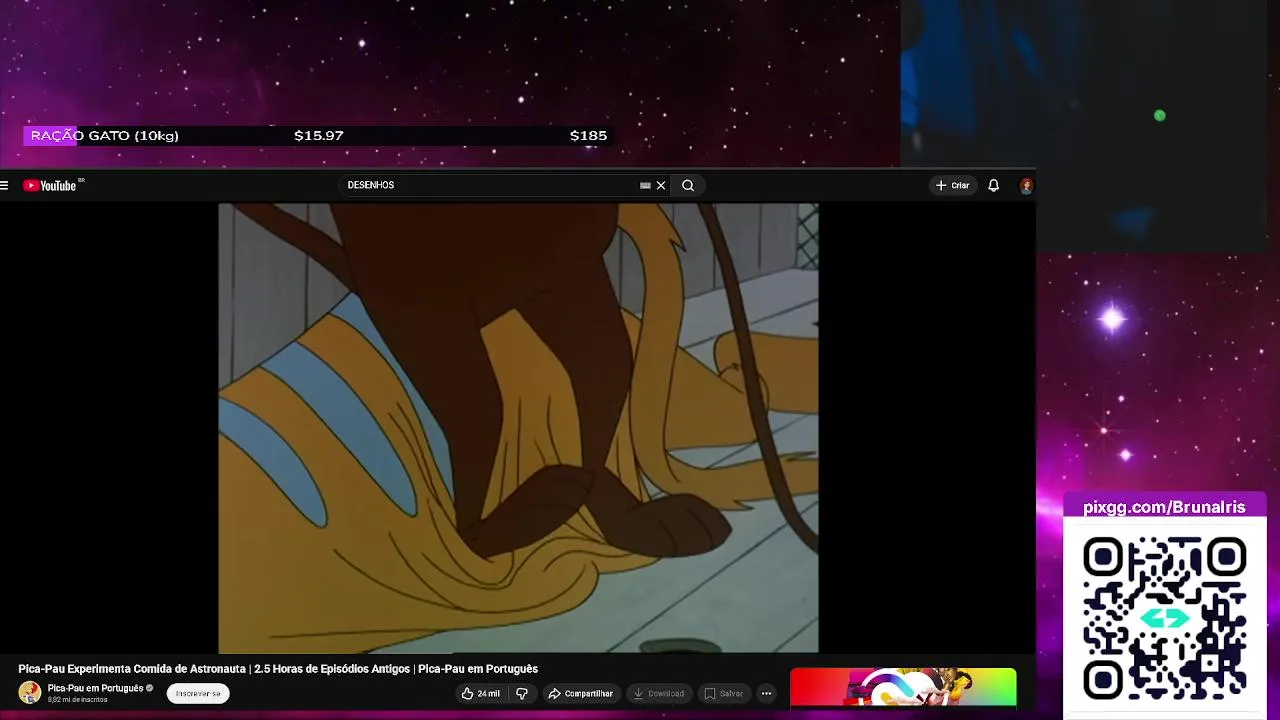Click the video title Pica-Pau Experimenta Comida de Astronauta
This screenshot has height=720, width=1280.
(x=278, y=669)
